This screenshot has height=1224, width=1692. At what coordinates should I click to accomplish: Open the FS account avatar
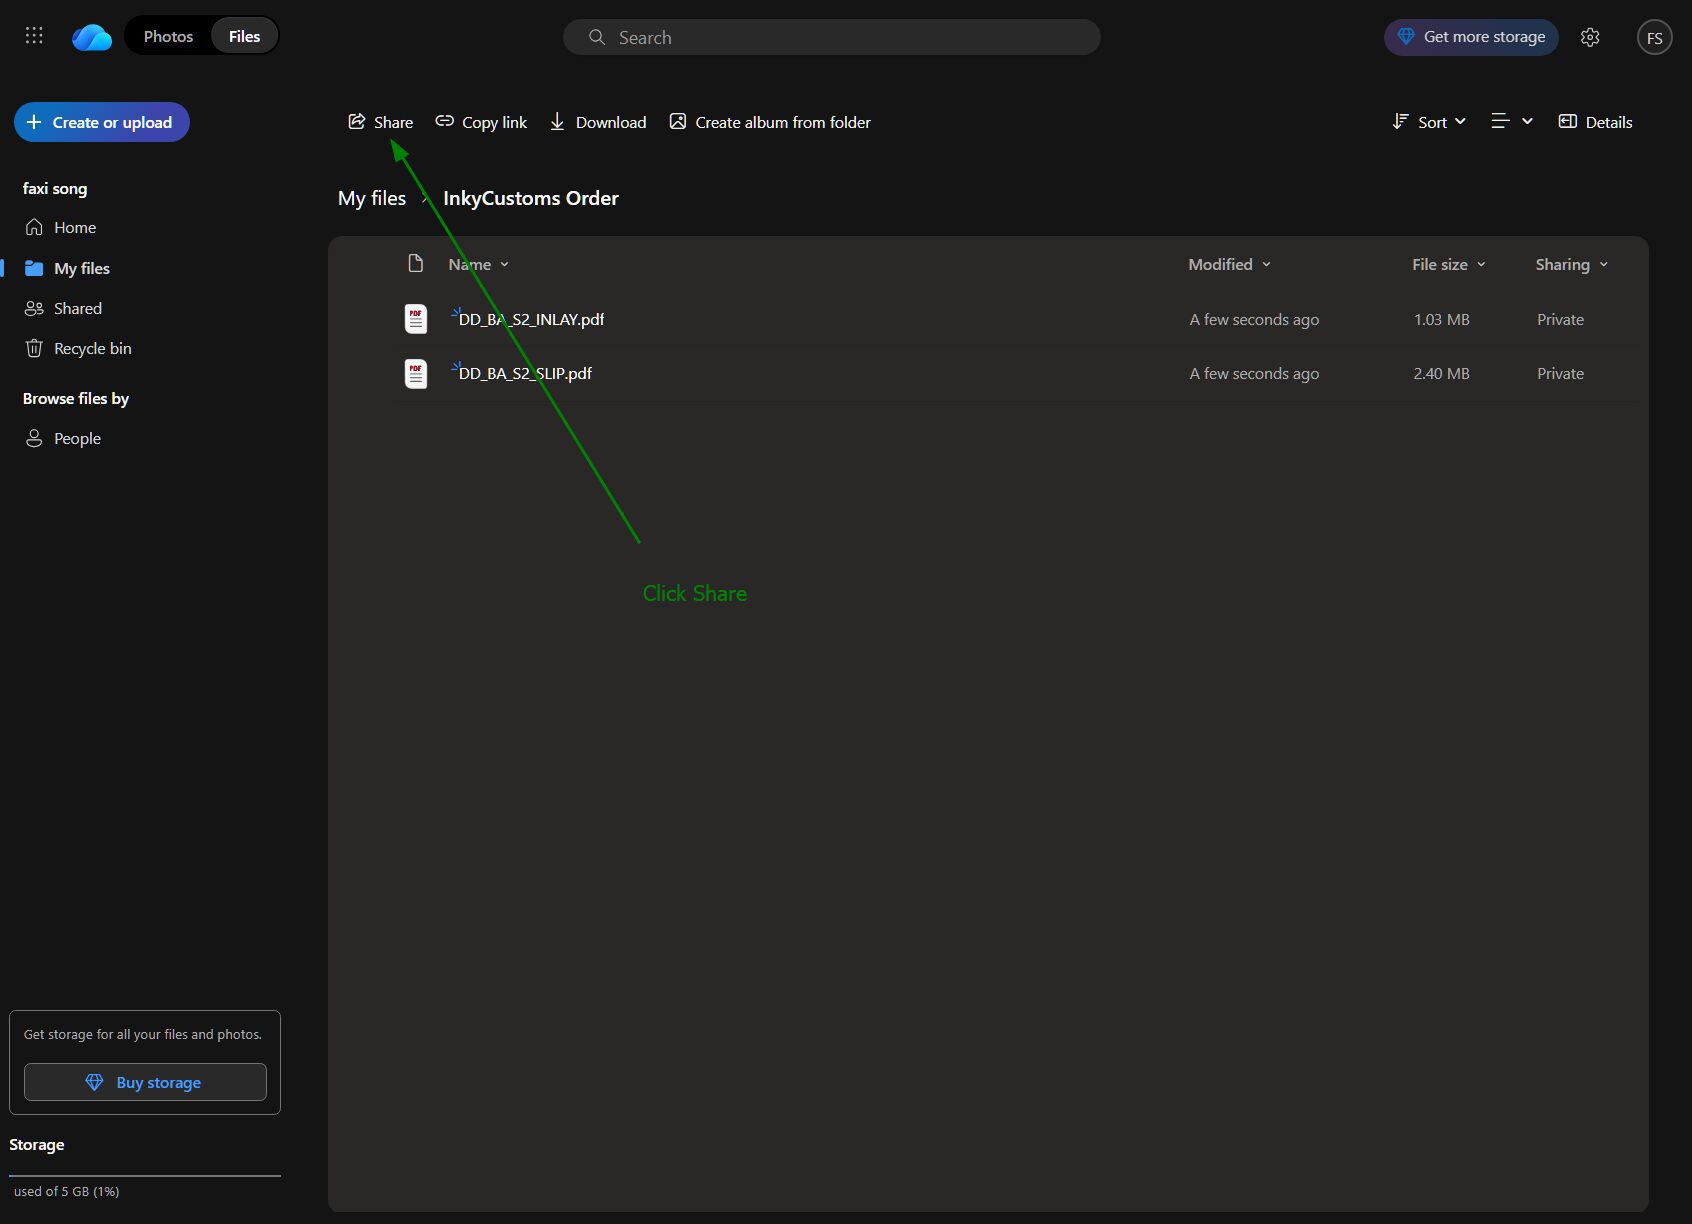pyautogui.click(x=1655, y=38)
